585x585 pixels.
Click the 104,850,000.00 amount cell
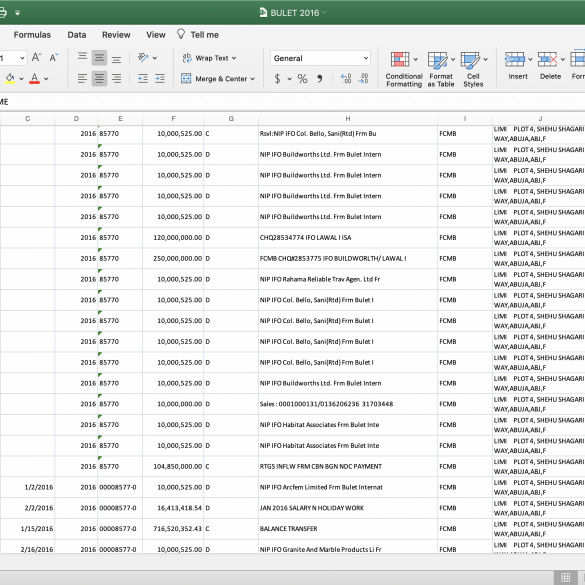pyautogui.click(x=173, y=466)
